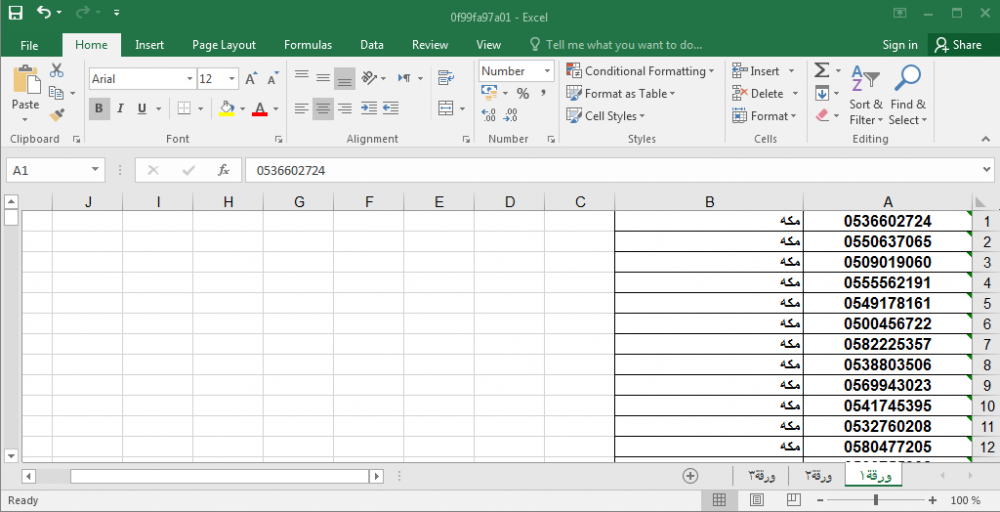The width and height of the screenshot is (1000, 512).
Task: Click the Accounting Number Format icon
Action: [x=489, y=94]
